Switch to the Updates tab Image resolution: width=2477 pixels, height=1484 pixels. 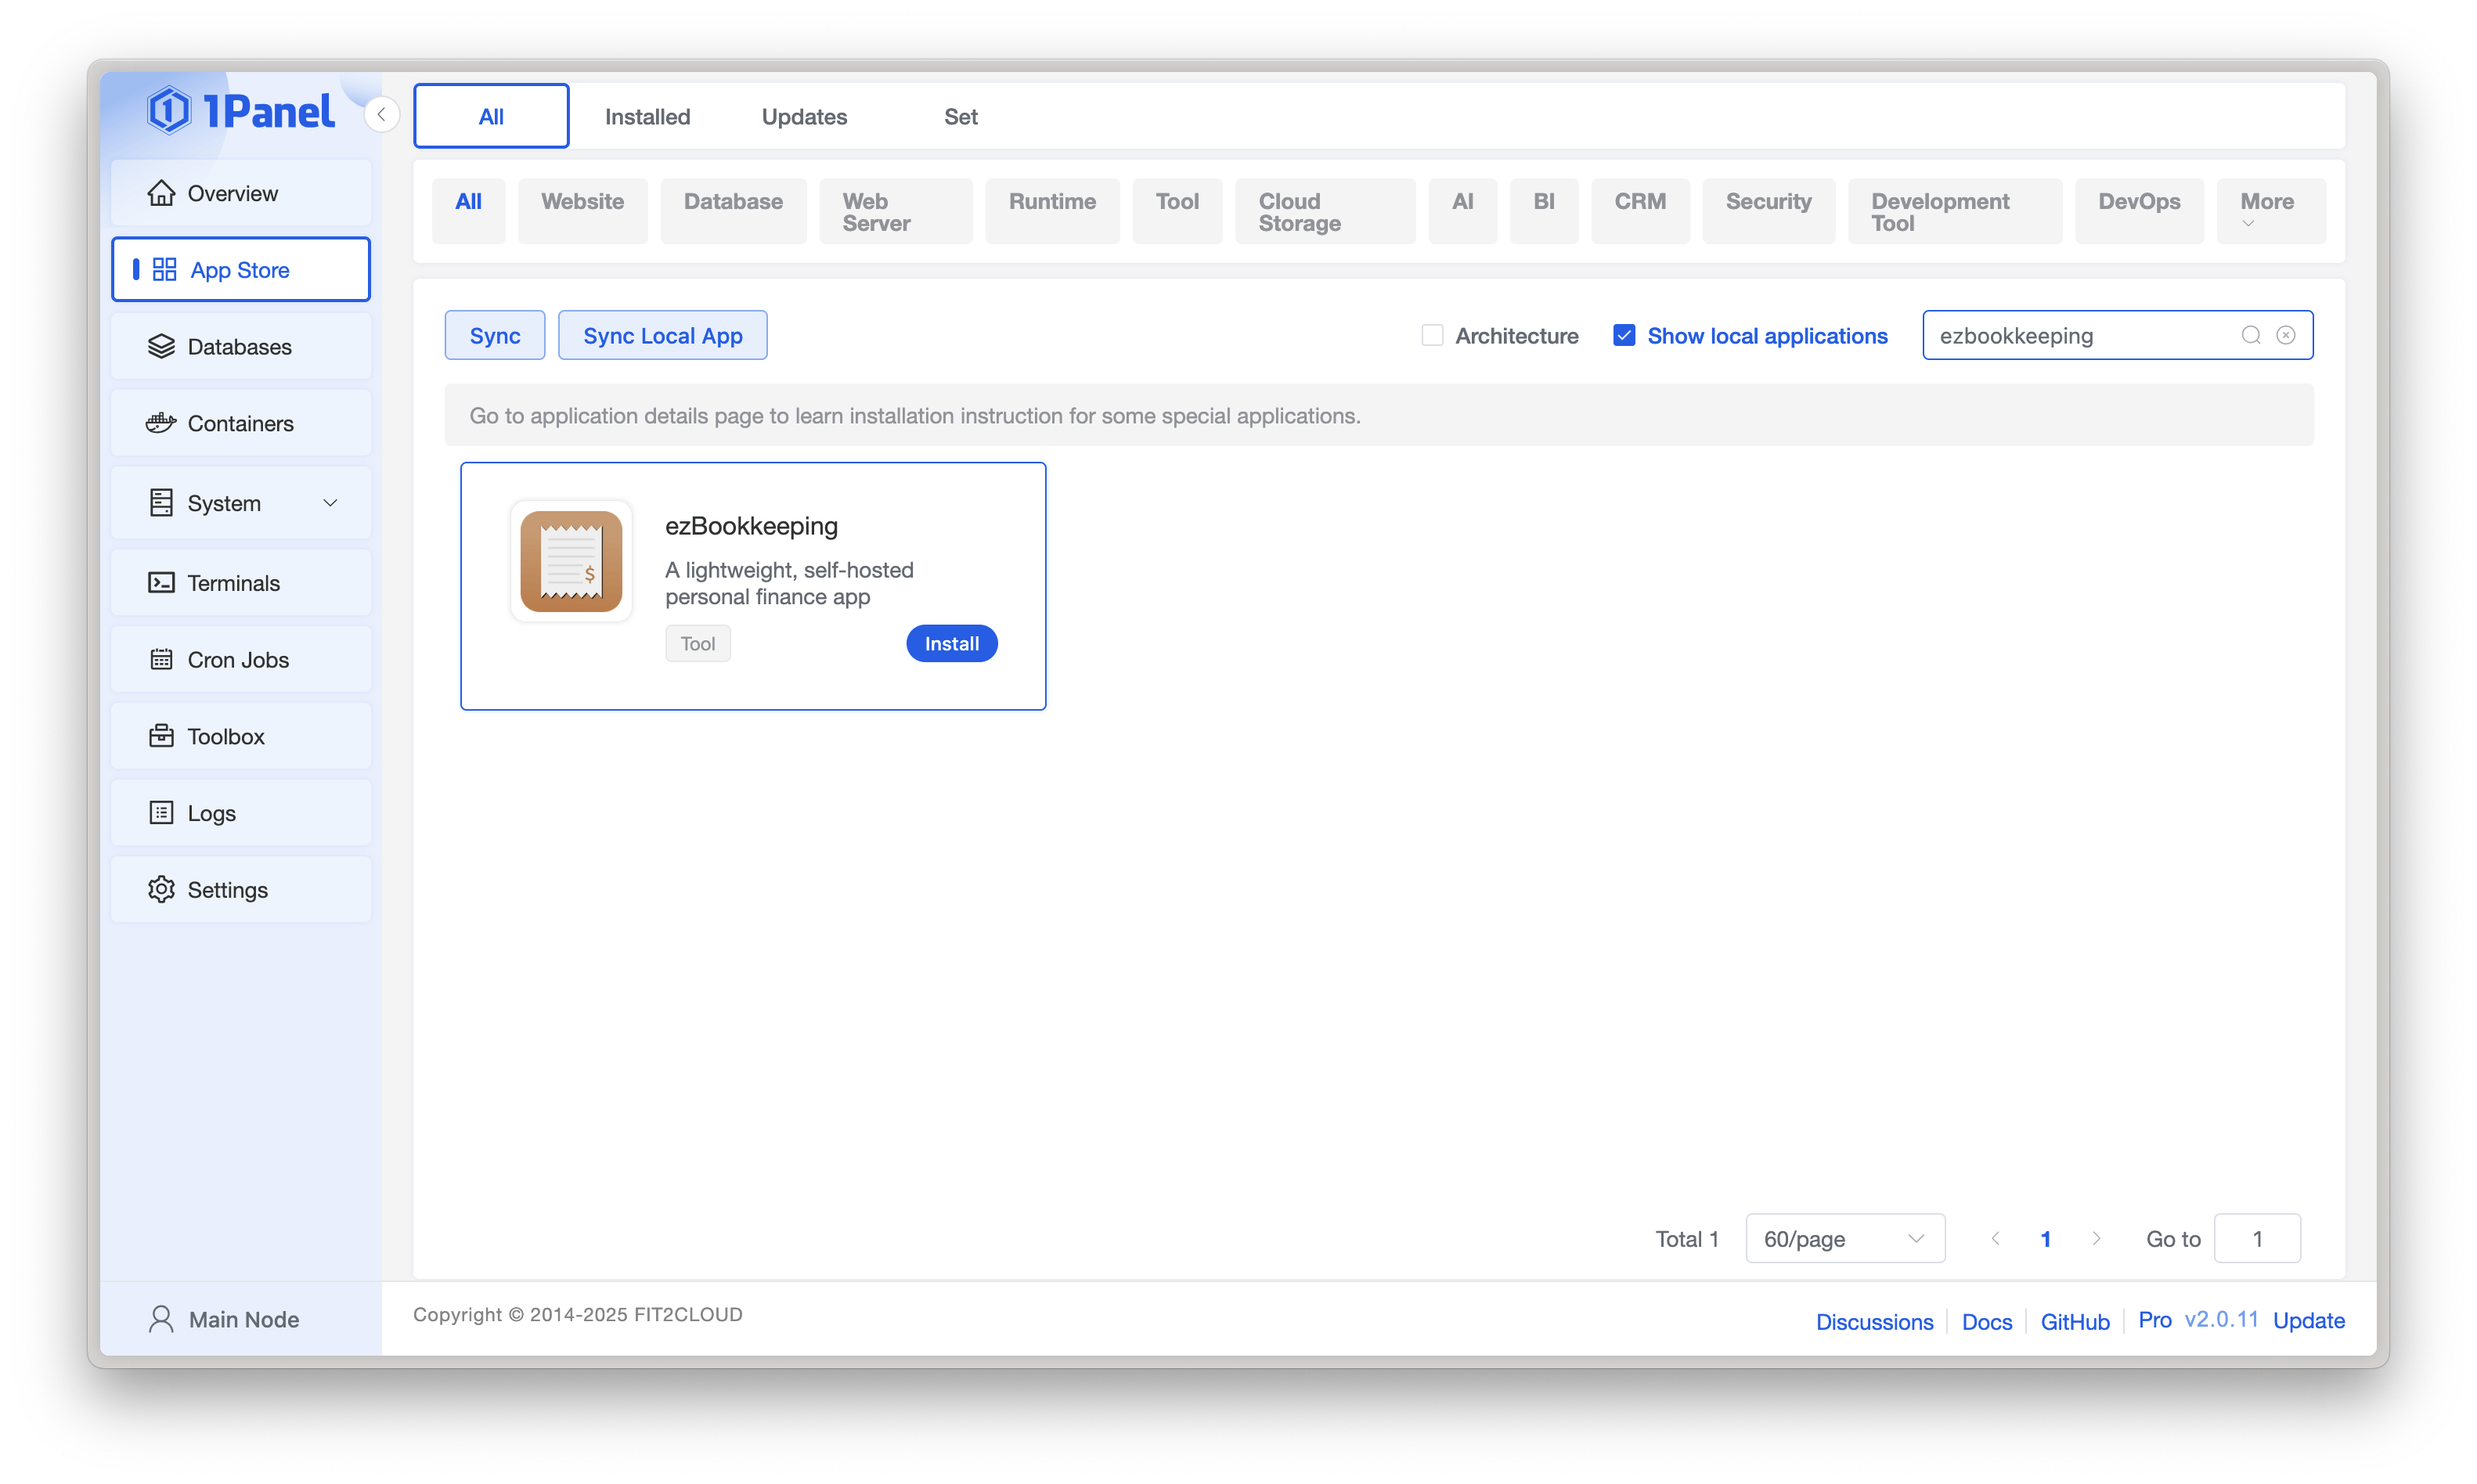804,115
